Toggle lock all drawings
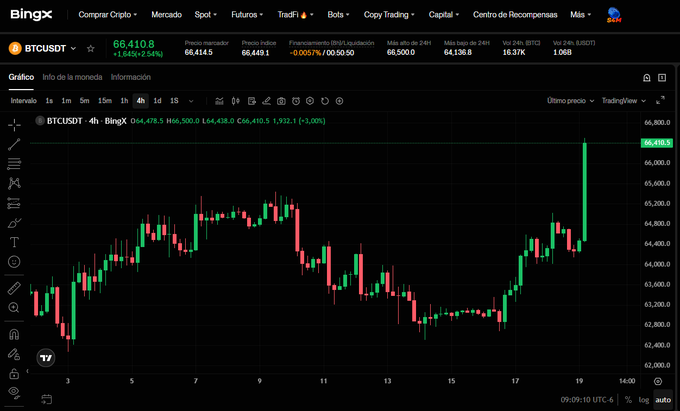 14,373
